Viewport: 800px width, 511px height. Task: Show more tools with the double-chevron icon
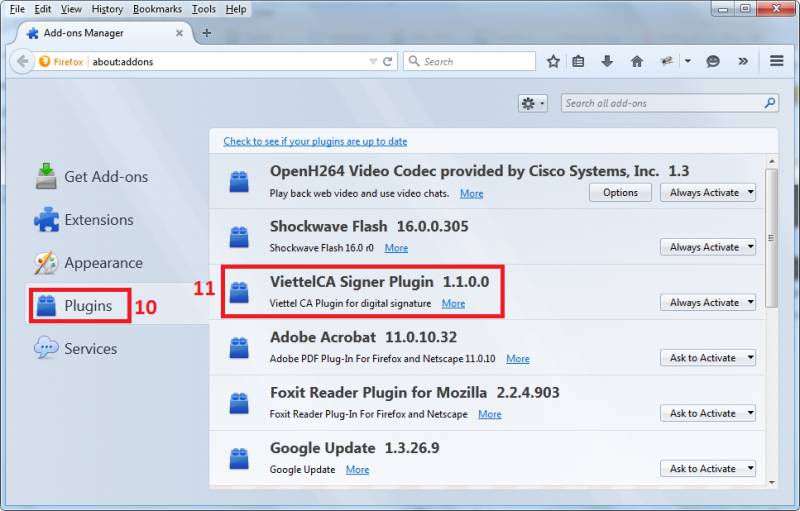click(x=743, y=61)
